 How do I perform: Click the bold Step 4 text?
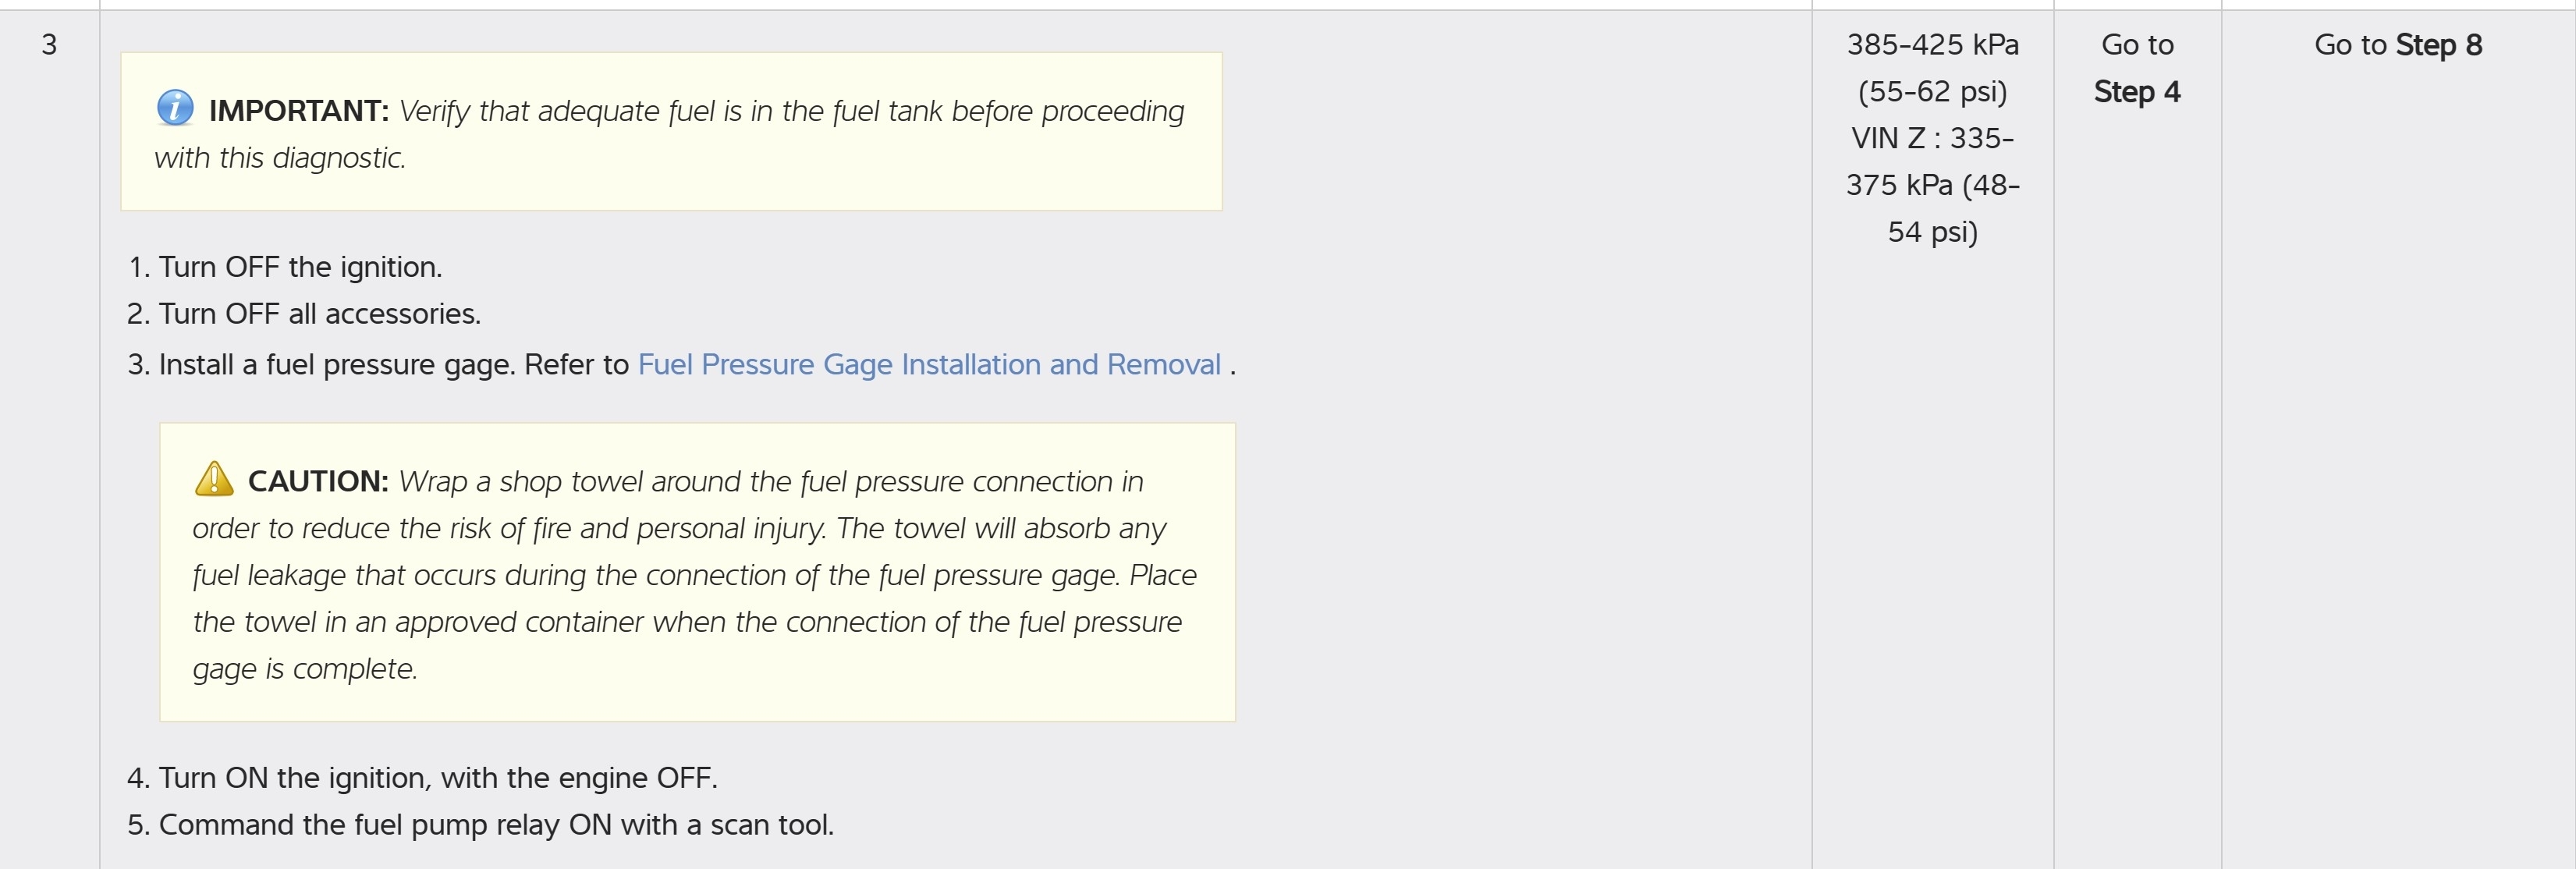coord(2136,92)
